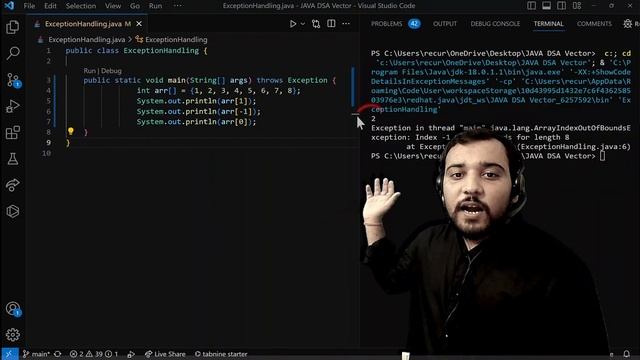Split the editor right
Screen dimensions: 640x360
[x=331, y=24]
